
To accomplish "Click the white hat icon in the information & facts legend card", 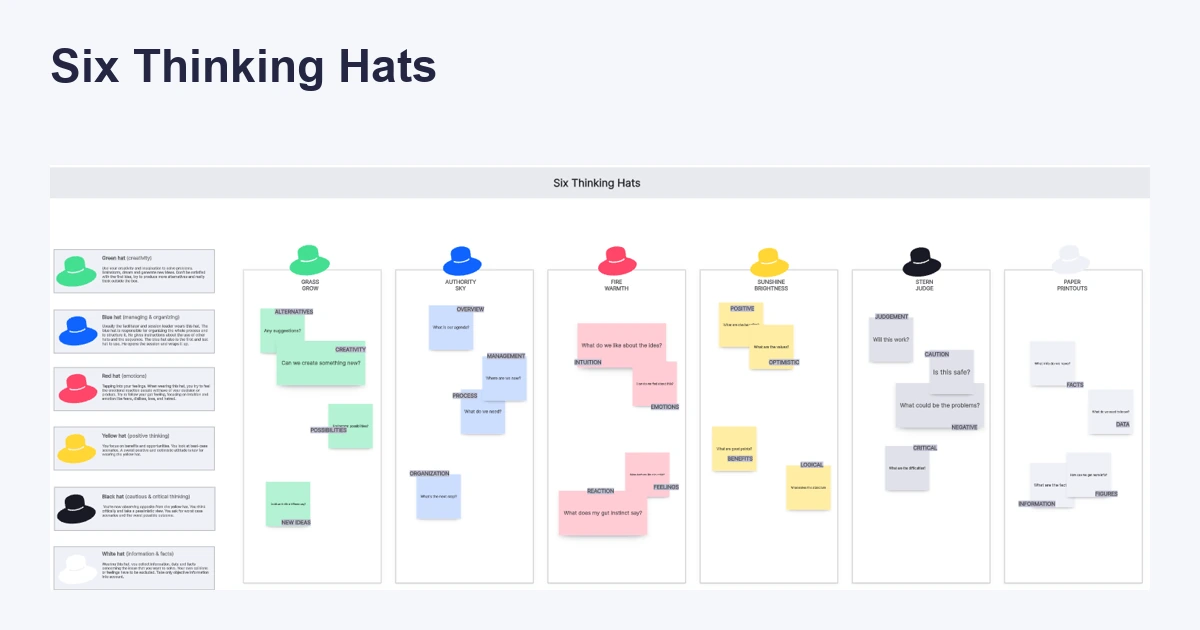I will pos(76,568).
